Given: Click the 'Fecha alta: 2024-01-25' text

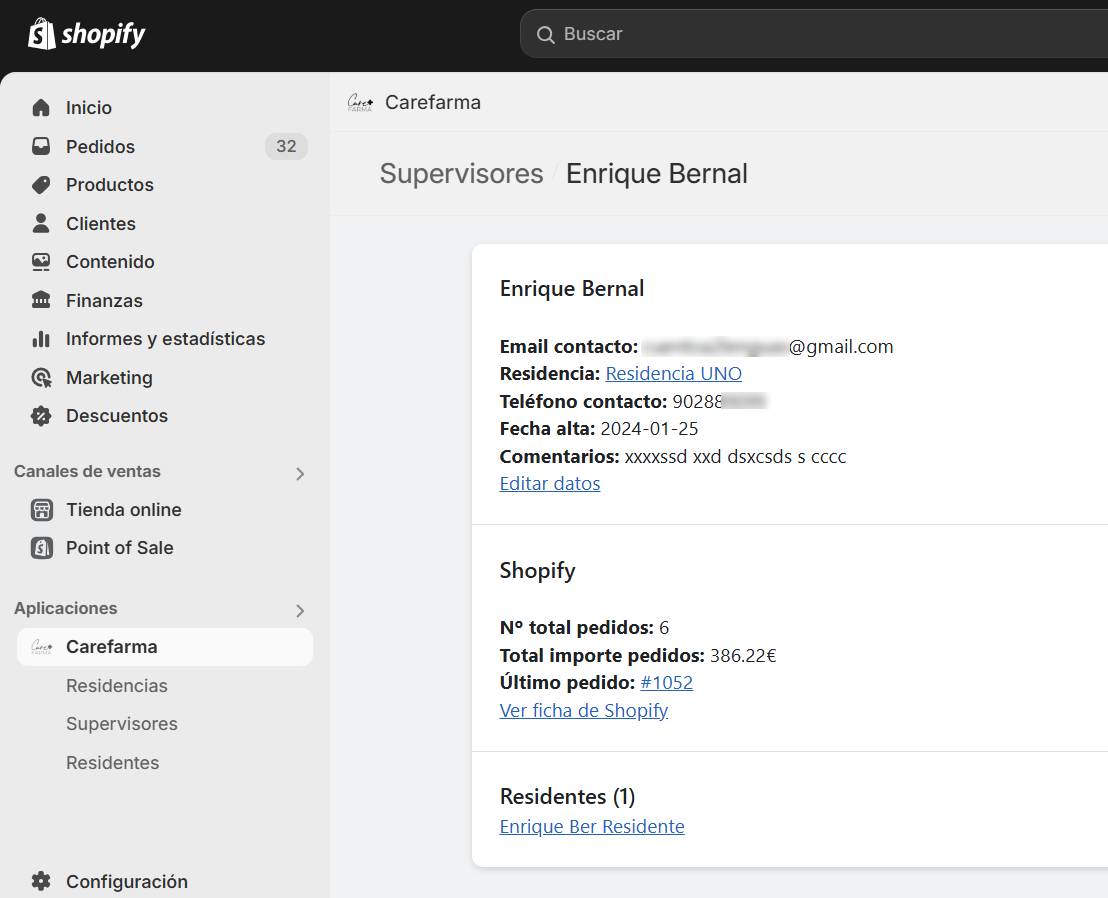Looking at the screenshot, I should click(599, 429).
